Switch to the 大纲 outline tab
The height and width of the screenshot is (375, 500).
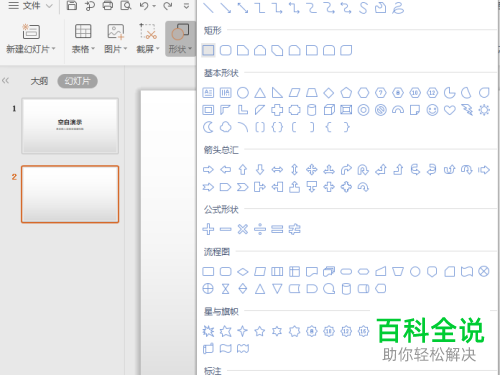[x=39, y=81]
